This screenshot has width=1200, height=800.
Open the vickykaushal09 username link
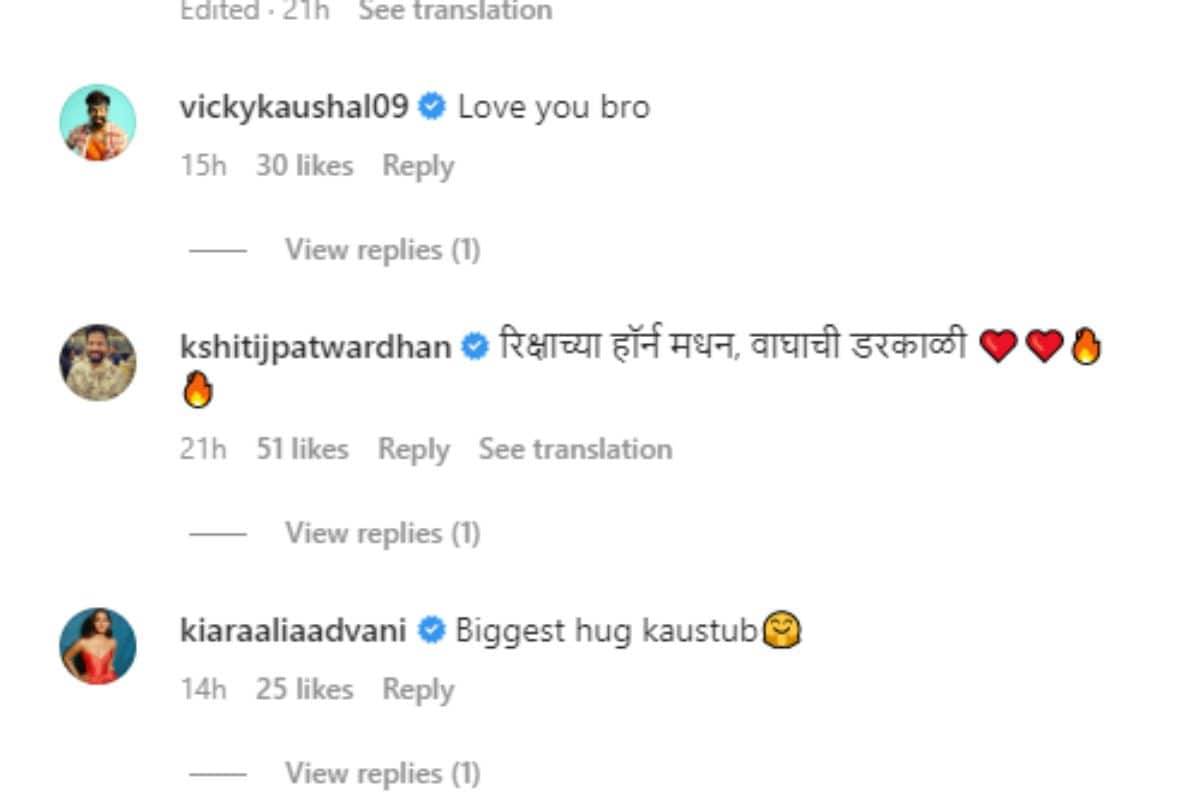coord(294,107)
